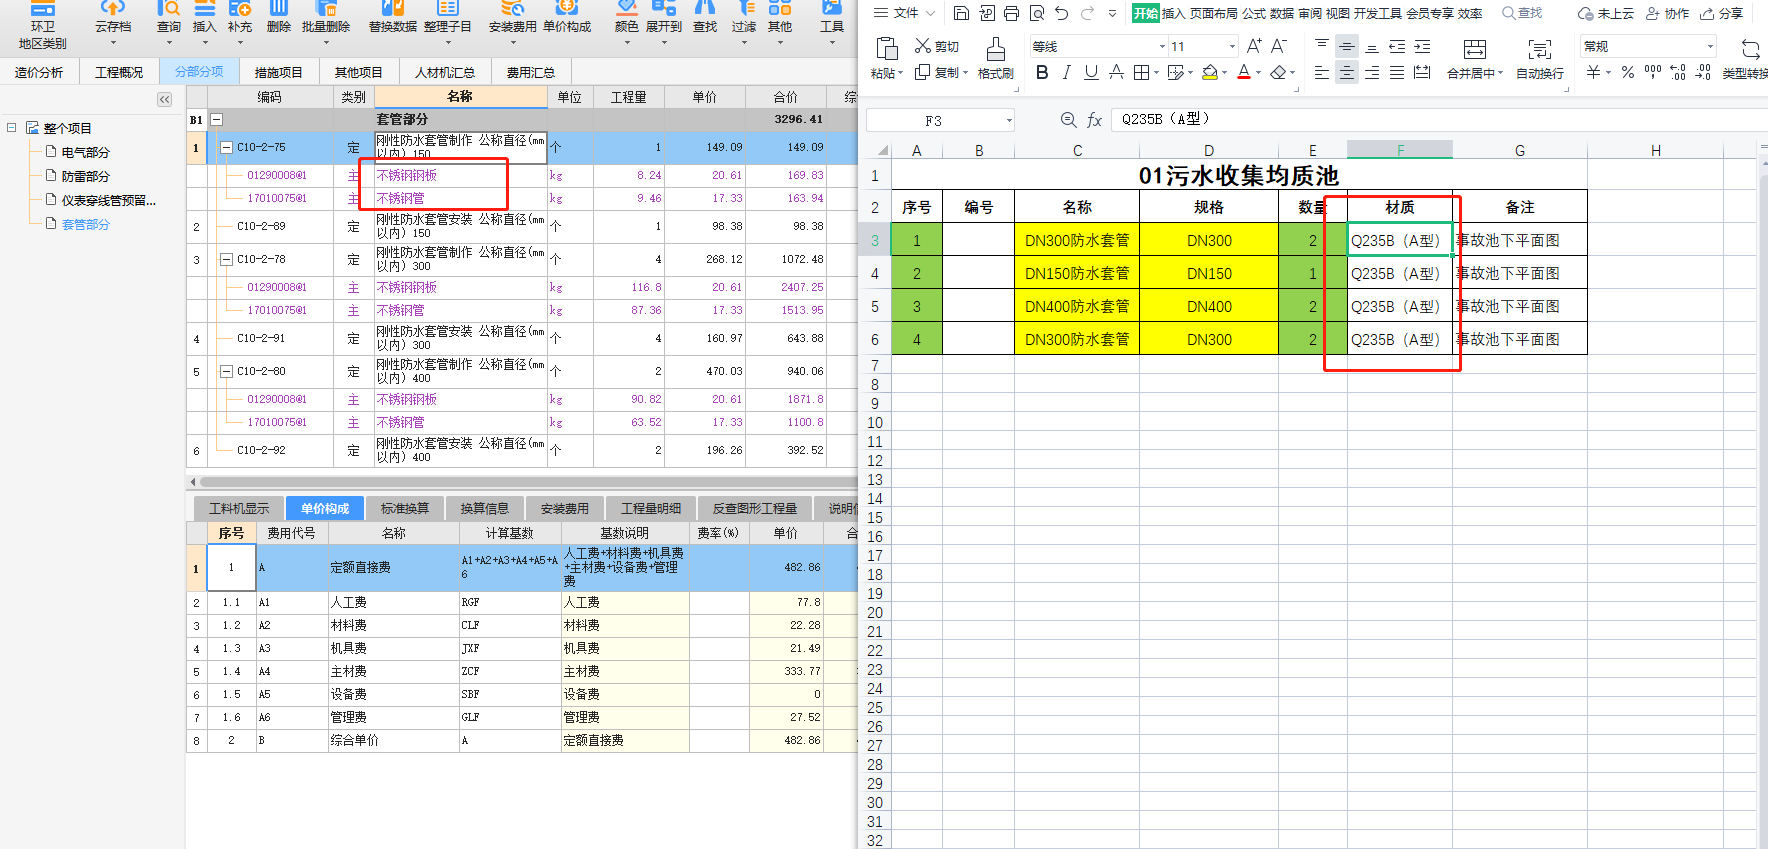Toggle strikethrough style icon in WPS

tap(1116, 72)
